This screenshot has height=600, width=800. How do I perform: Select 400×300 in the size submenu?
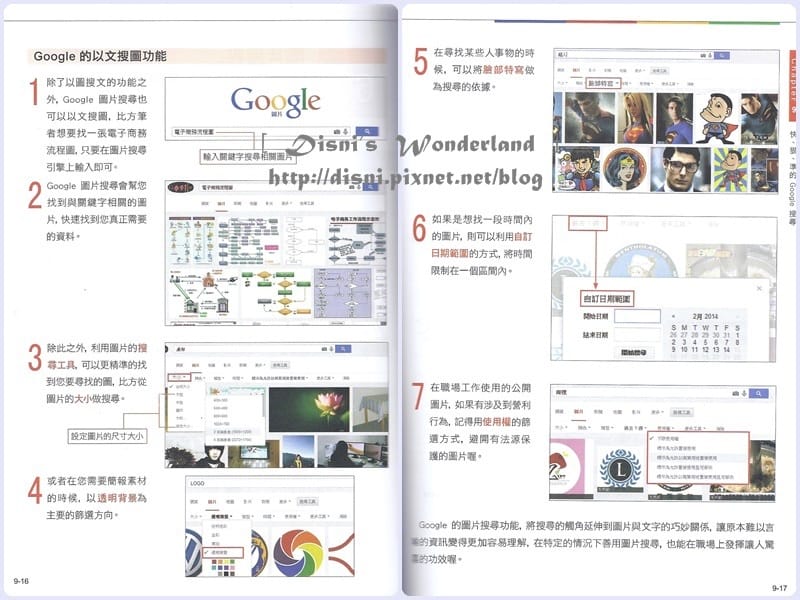point(220,400)
